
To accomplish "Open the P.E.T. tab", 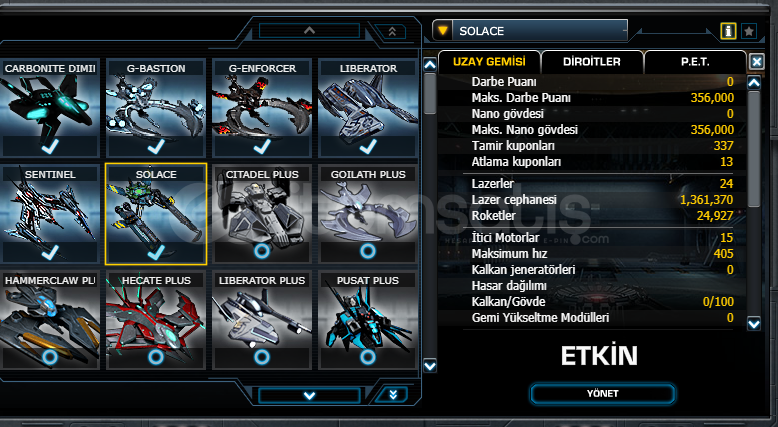I will point(695,62).
